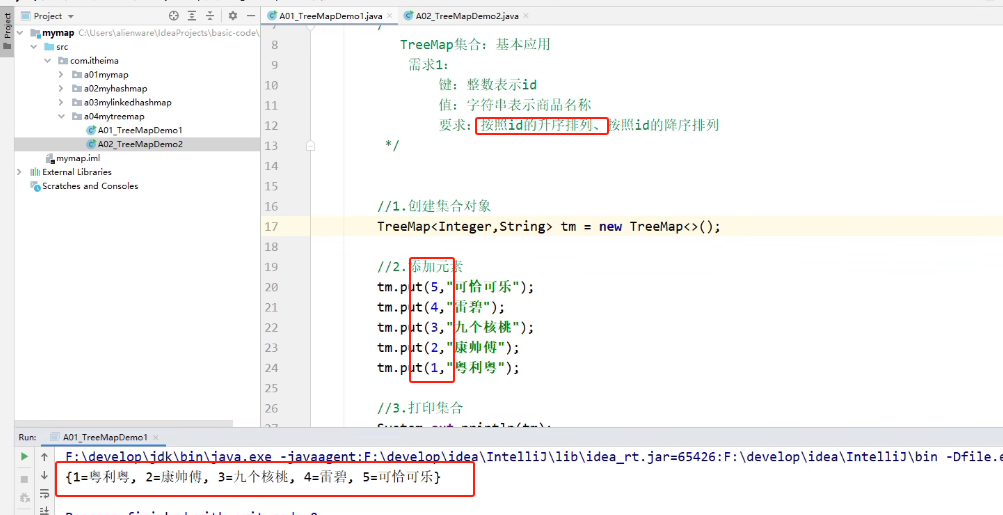
Task: Expand the a01mymap package
Action: pyautogui.click(x=61, y=75)
